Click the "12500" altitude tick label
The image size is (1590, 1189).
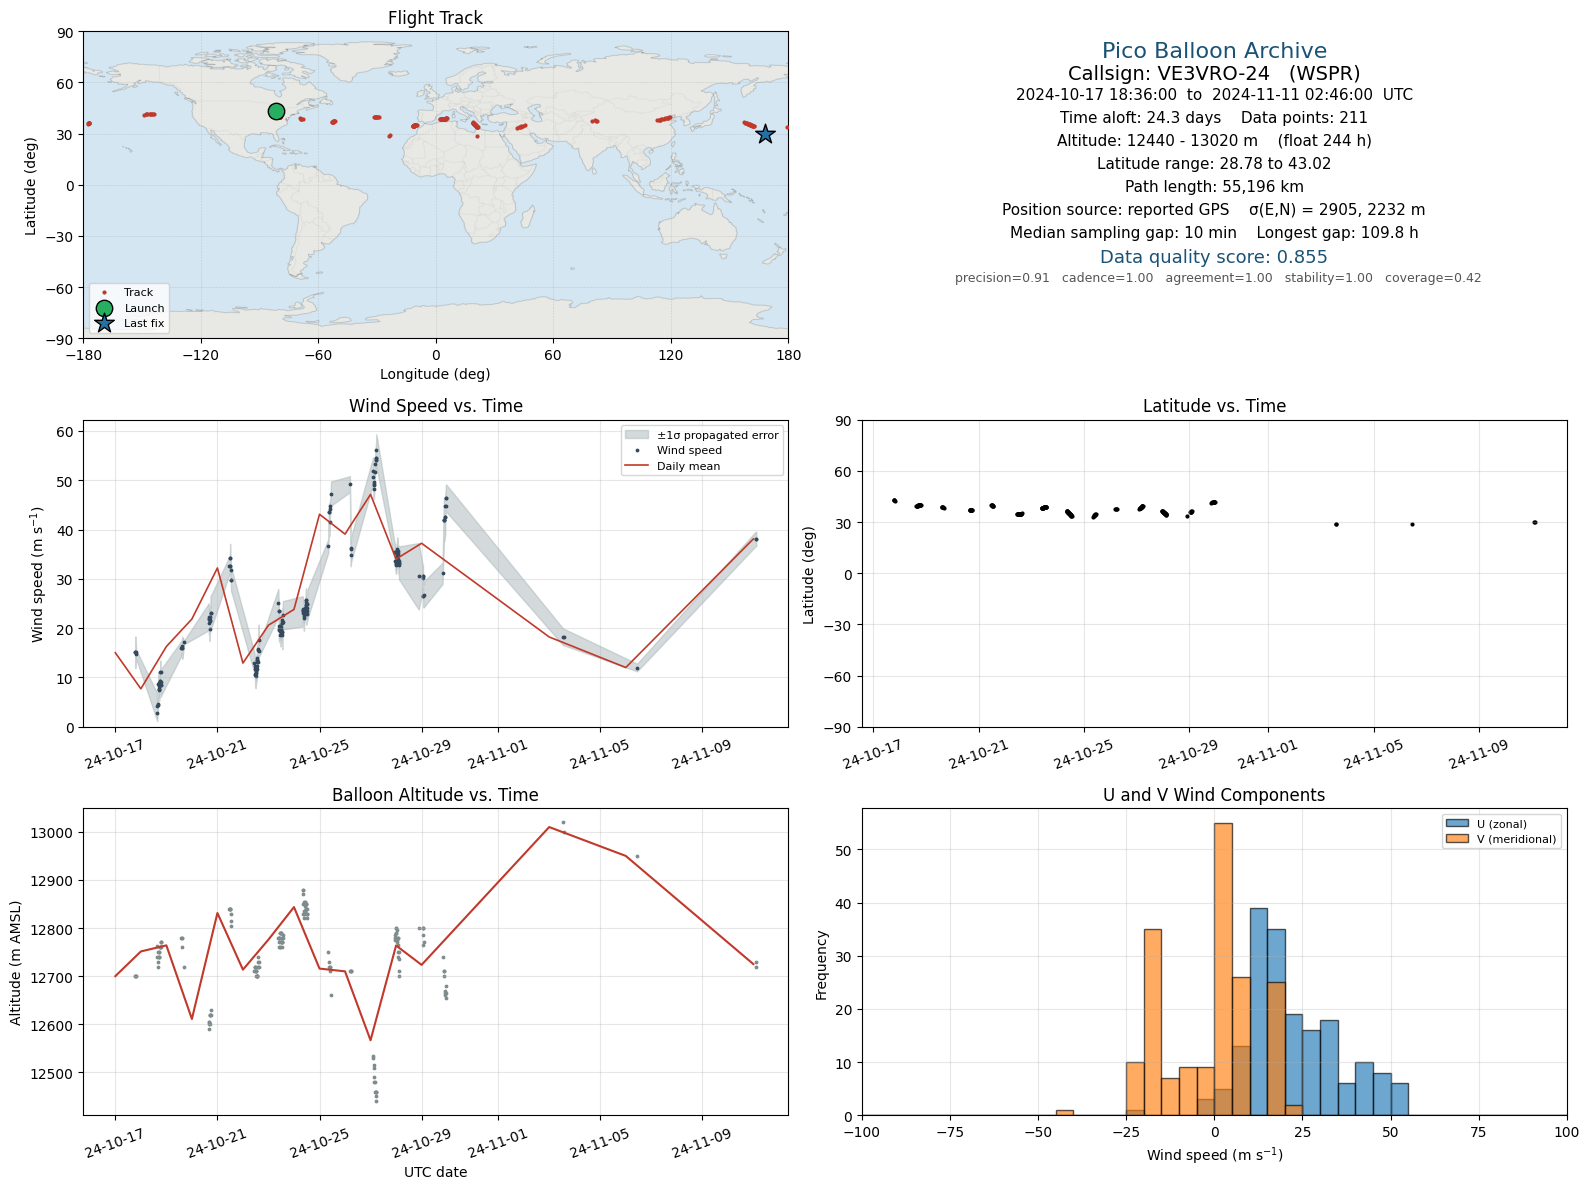click(53, 1074)
